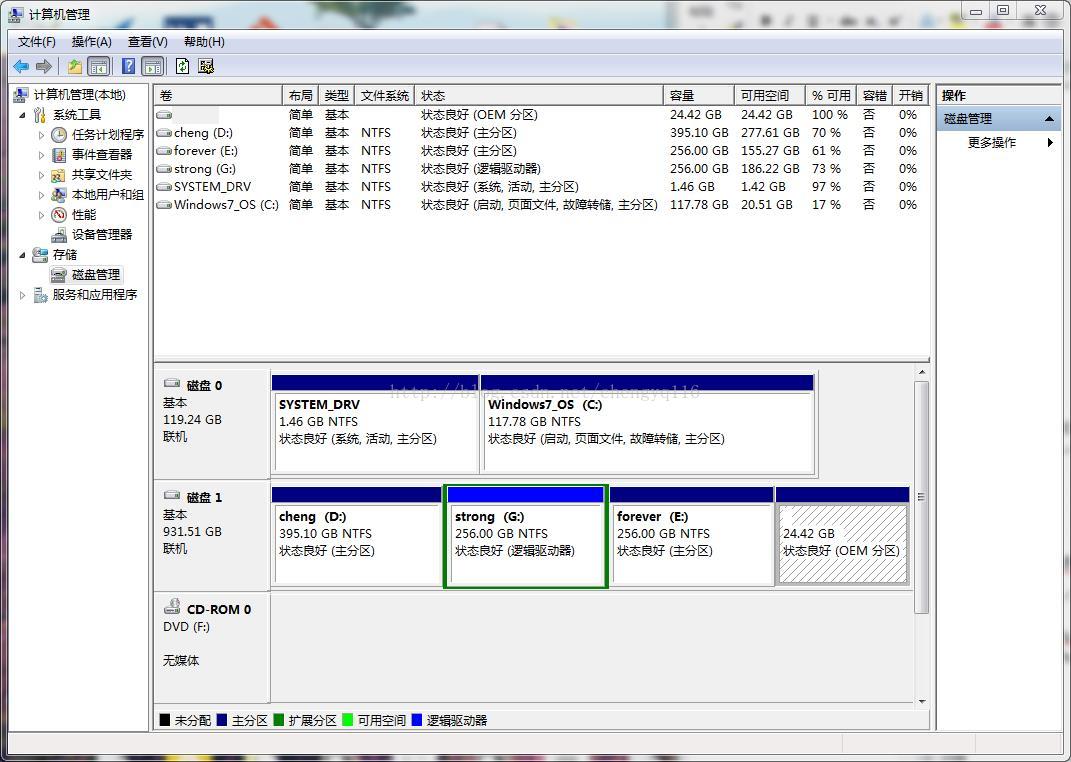Click the Windows7_OS (C:) volume icon in list
The width and height of the screenshot is (1071, 762).
point(164,204)
